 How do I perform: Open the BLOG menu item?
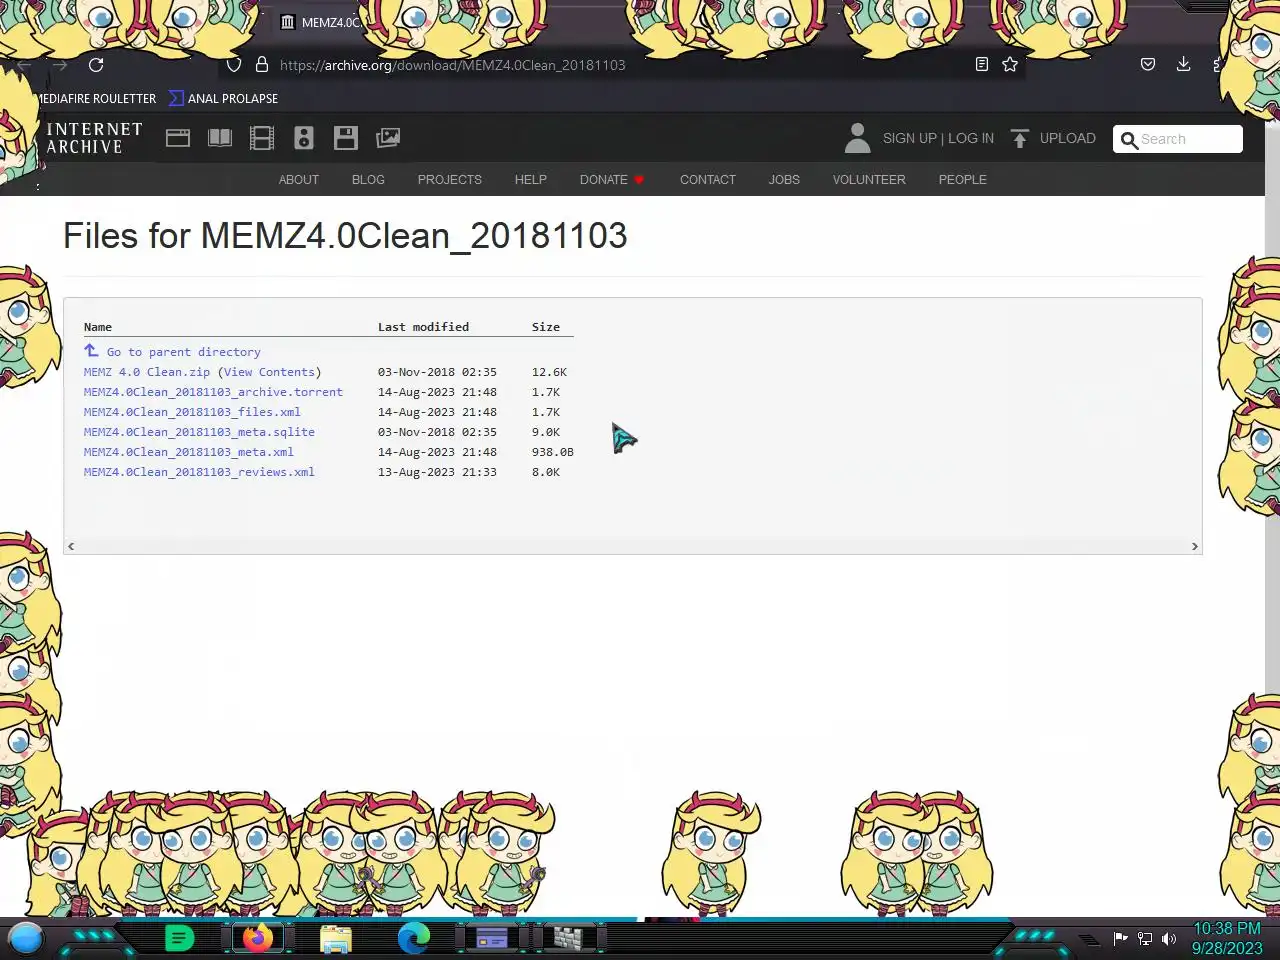coord(368,180)
